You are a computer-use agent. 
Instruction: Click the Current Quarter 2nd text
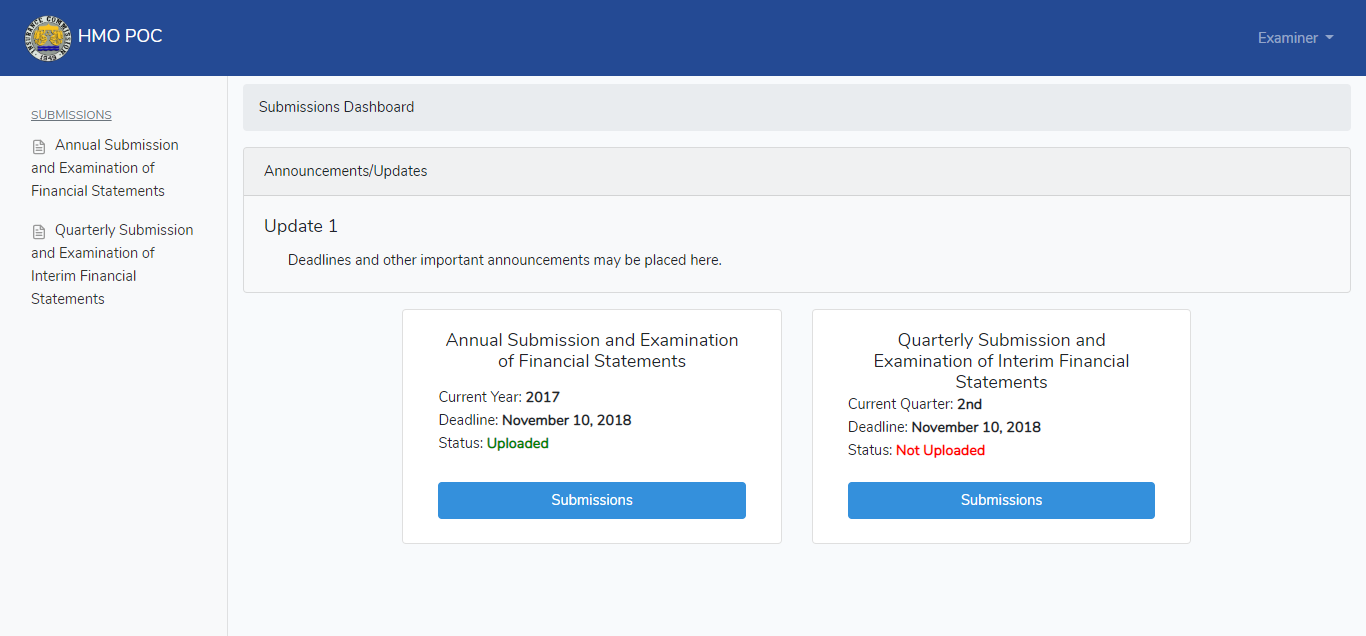(x=915, y=404)
